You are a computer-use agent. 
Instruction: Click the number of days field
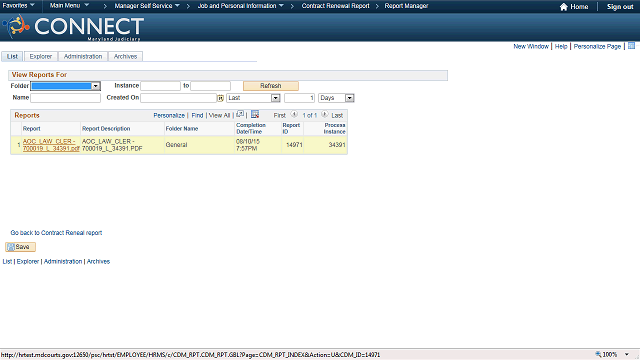(300, 98)
